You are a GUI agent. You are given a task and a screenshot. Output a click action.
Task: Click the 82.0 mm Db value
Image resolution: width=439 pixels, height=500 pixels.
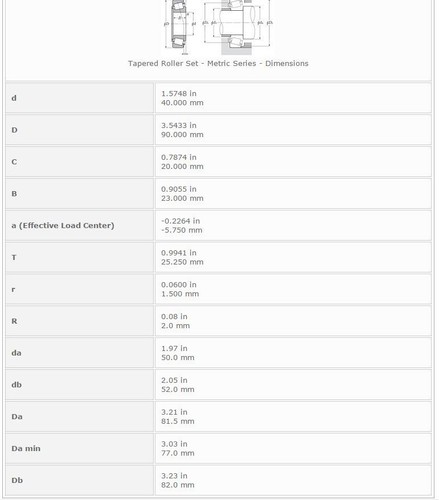click(178, 485)
